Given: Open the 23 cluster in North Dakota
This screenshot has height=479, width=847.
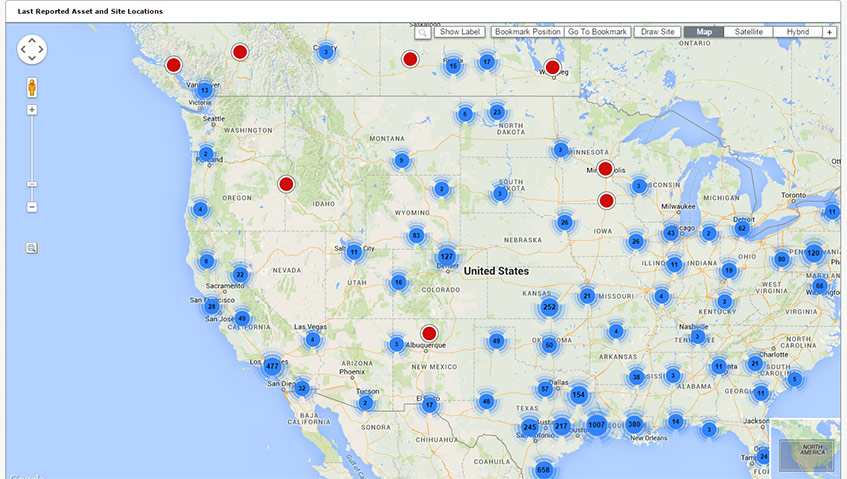Looking at the screenshot, I should click(497, 112).
